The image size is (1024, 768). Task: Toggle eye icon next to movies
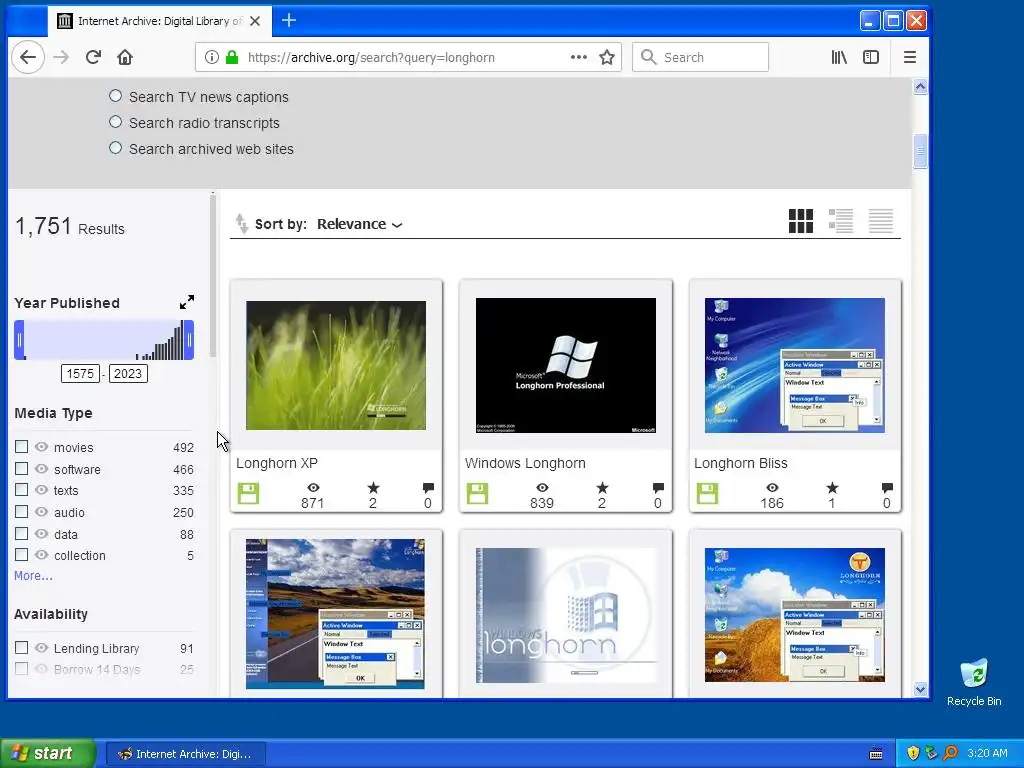[42, 447]
